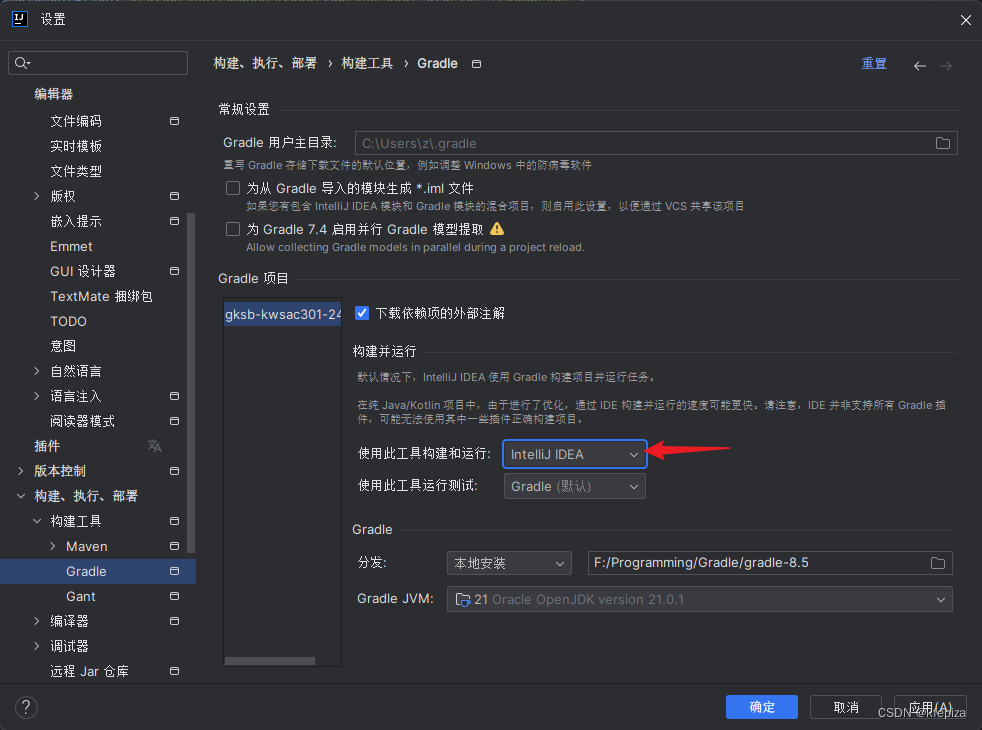Open Gradle JVM dropdown
This screenshot has width=982, height=730.
(x=700, y=599)
